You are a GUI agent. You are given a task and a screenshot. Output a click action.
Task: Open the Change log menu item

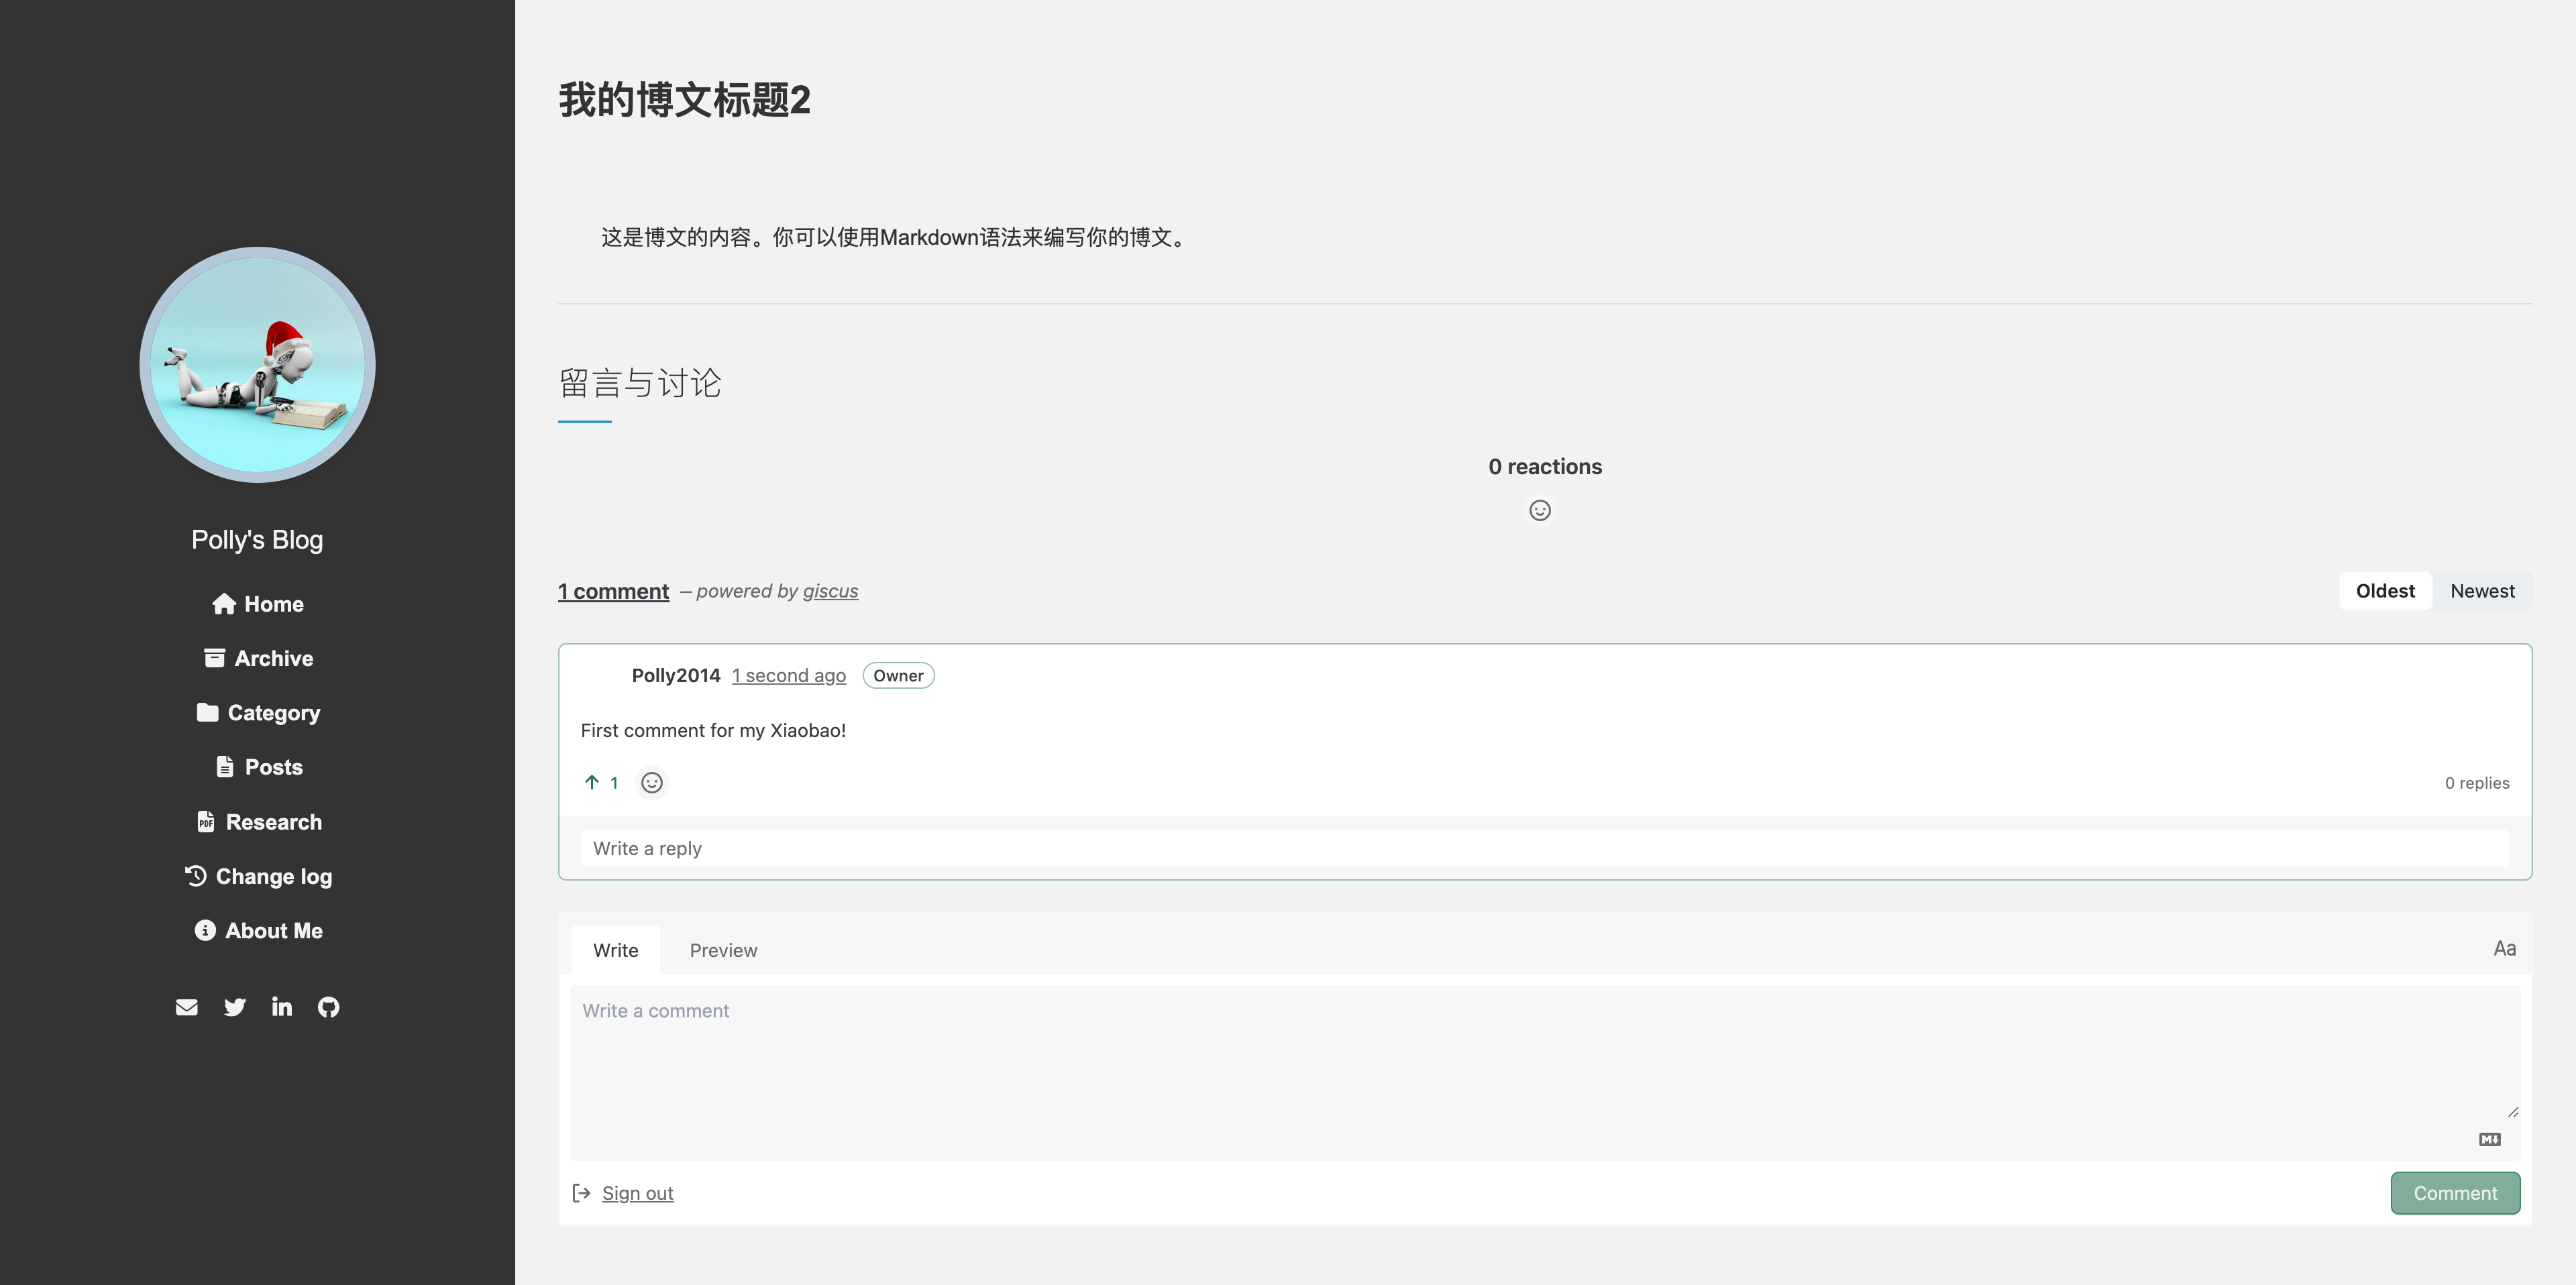click(x=258, y=876)
